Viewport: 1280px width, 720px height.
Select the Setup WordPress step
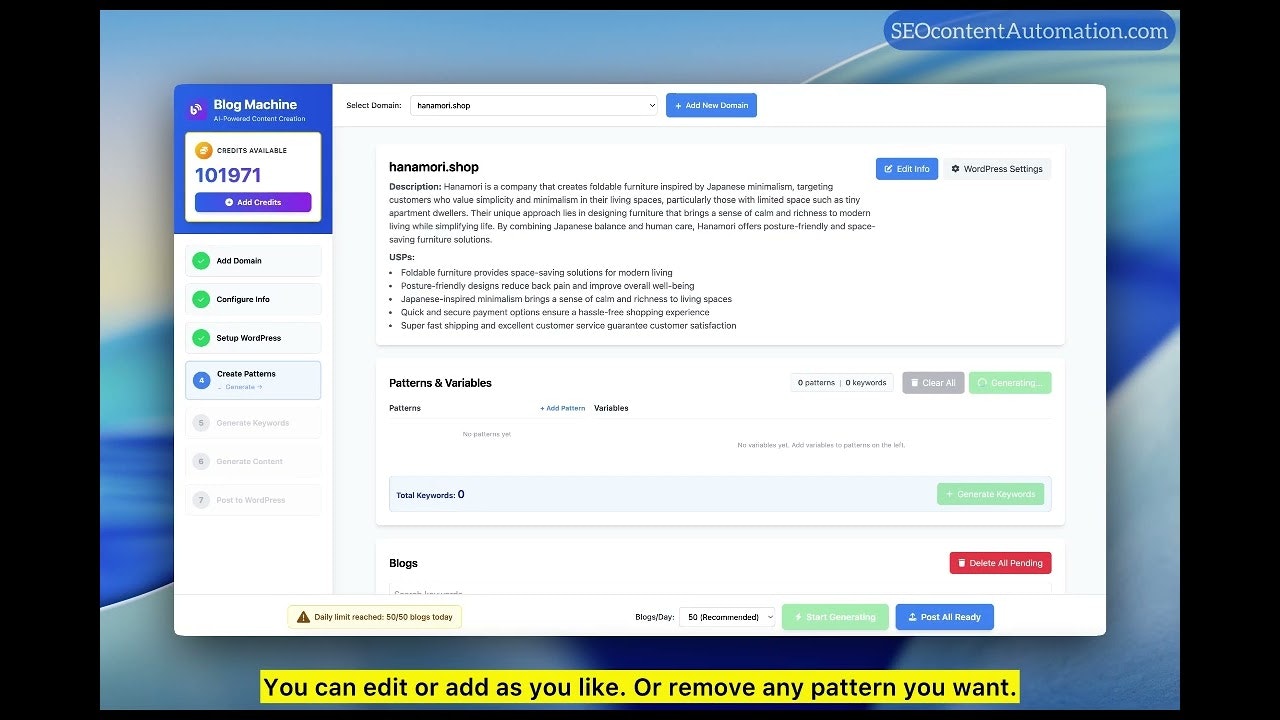coord(253,338)
